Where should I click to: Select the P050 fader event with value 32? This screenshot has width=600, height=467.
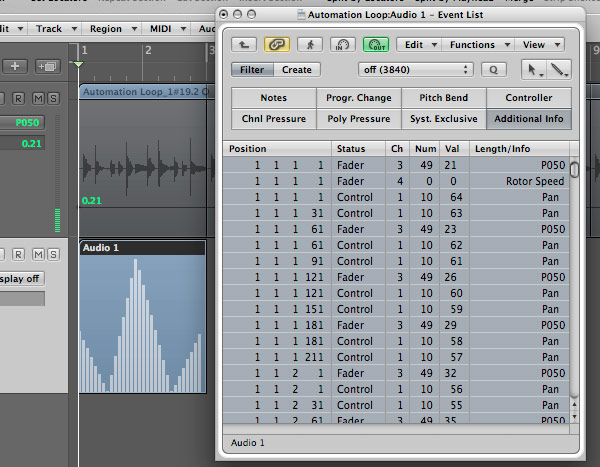396,373
